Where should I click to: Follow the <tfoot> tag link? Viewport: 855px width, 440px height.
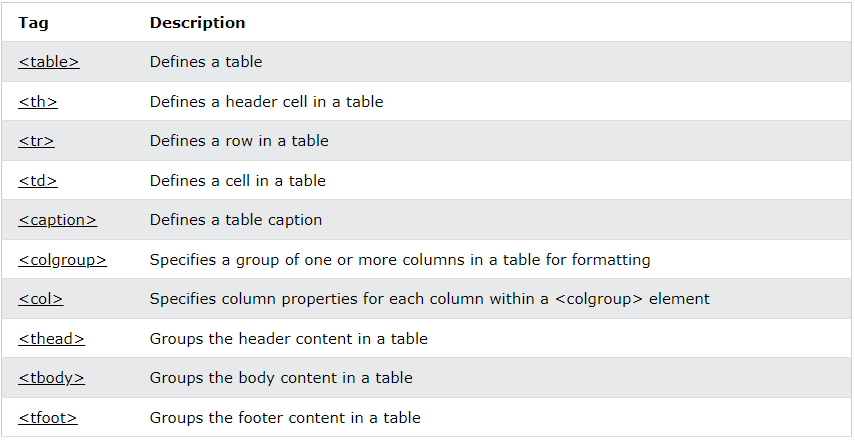click(x=47, y=418)
